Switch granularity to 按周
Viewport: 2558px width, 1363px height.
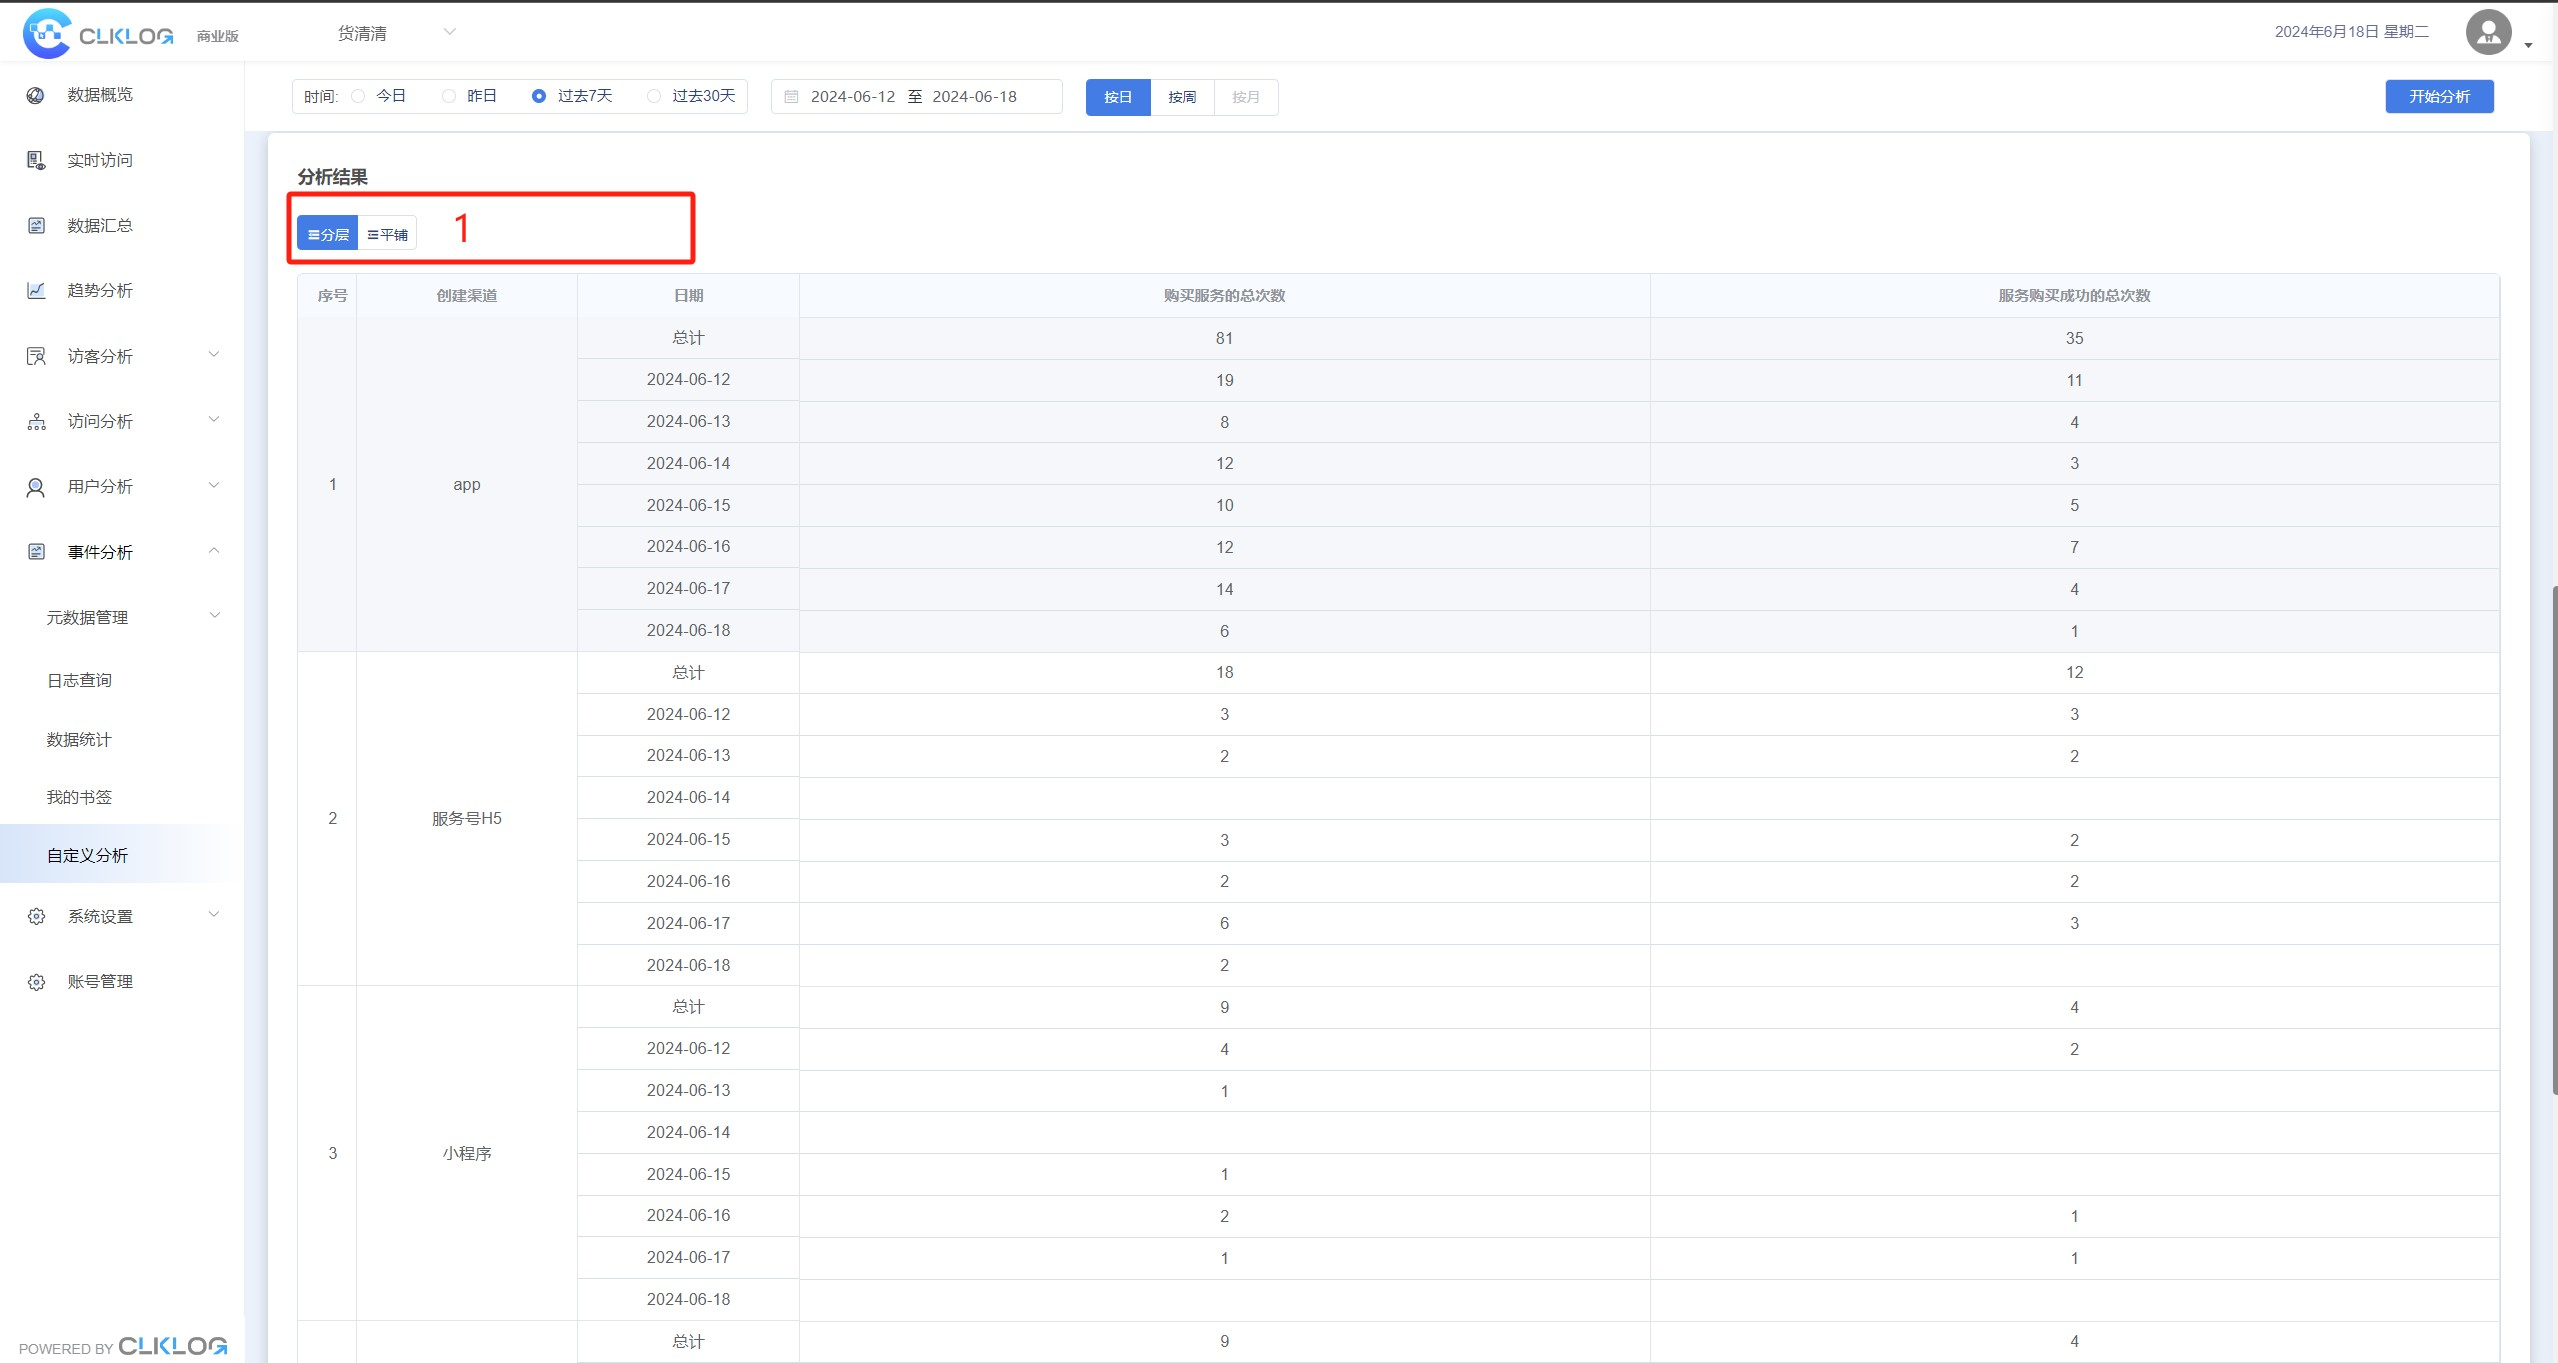(1182, 97)
